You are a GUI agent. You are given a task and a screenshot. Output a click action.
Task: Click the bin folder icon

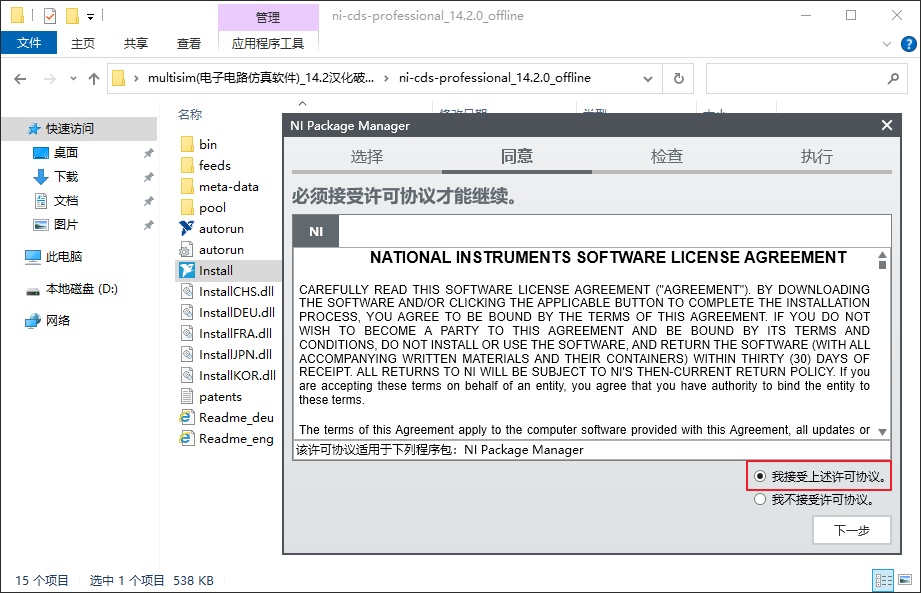click(187, 144)
